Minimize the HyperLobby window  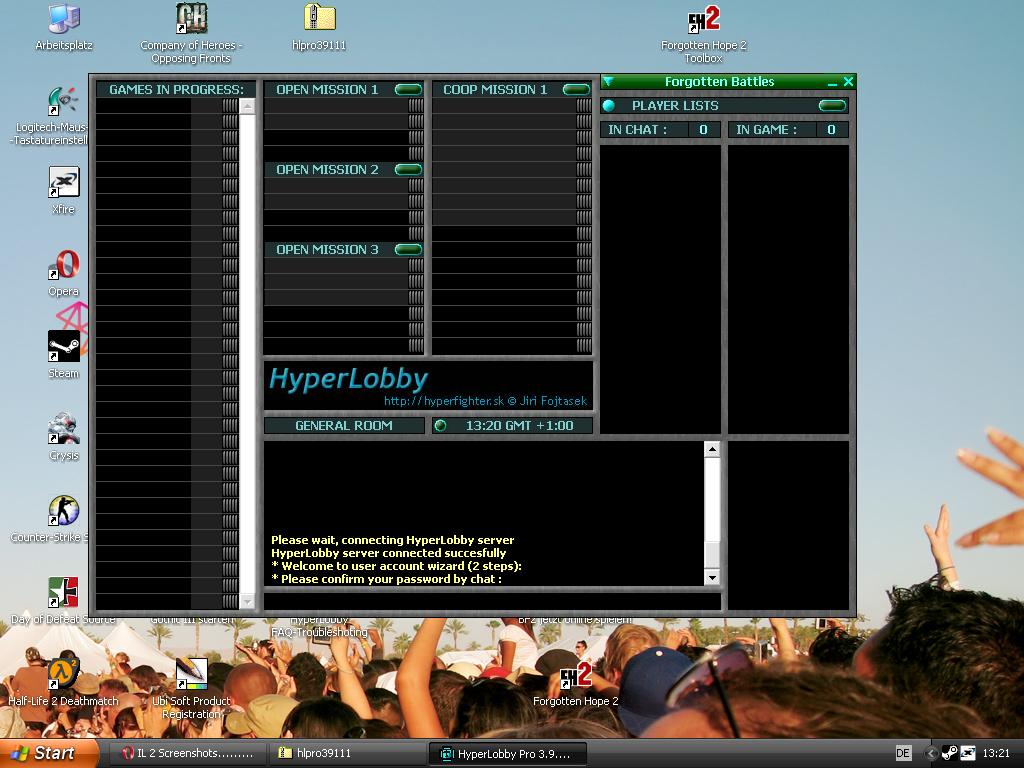[x=832, y=82]
